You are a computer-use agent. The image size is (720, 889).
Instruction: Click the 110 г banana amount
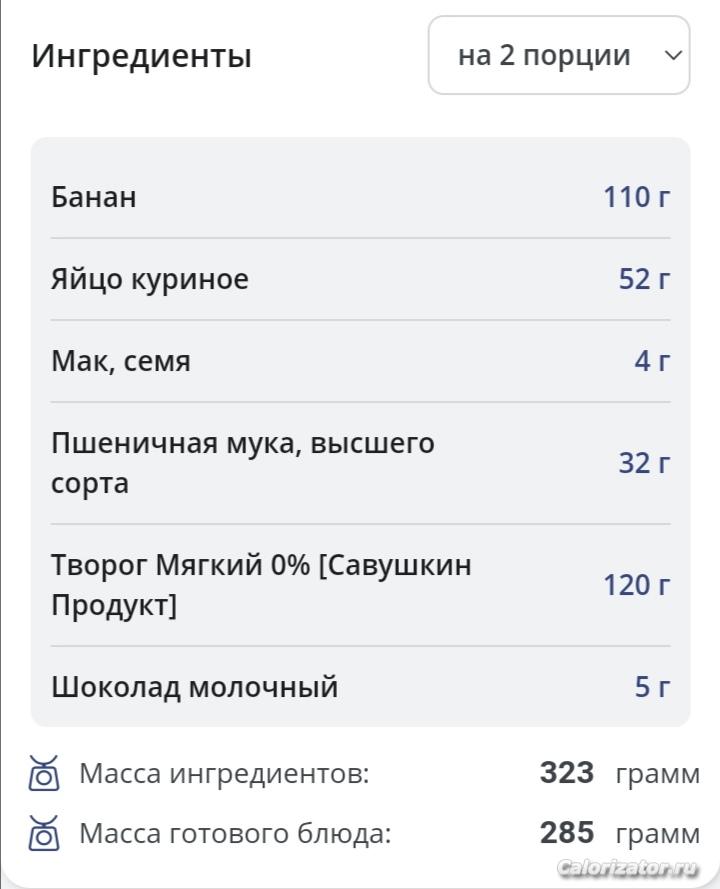tap(636, 197)
